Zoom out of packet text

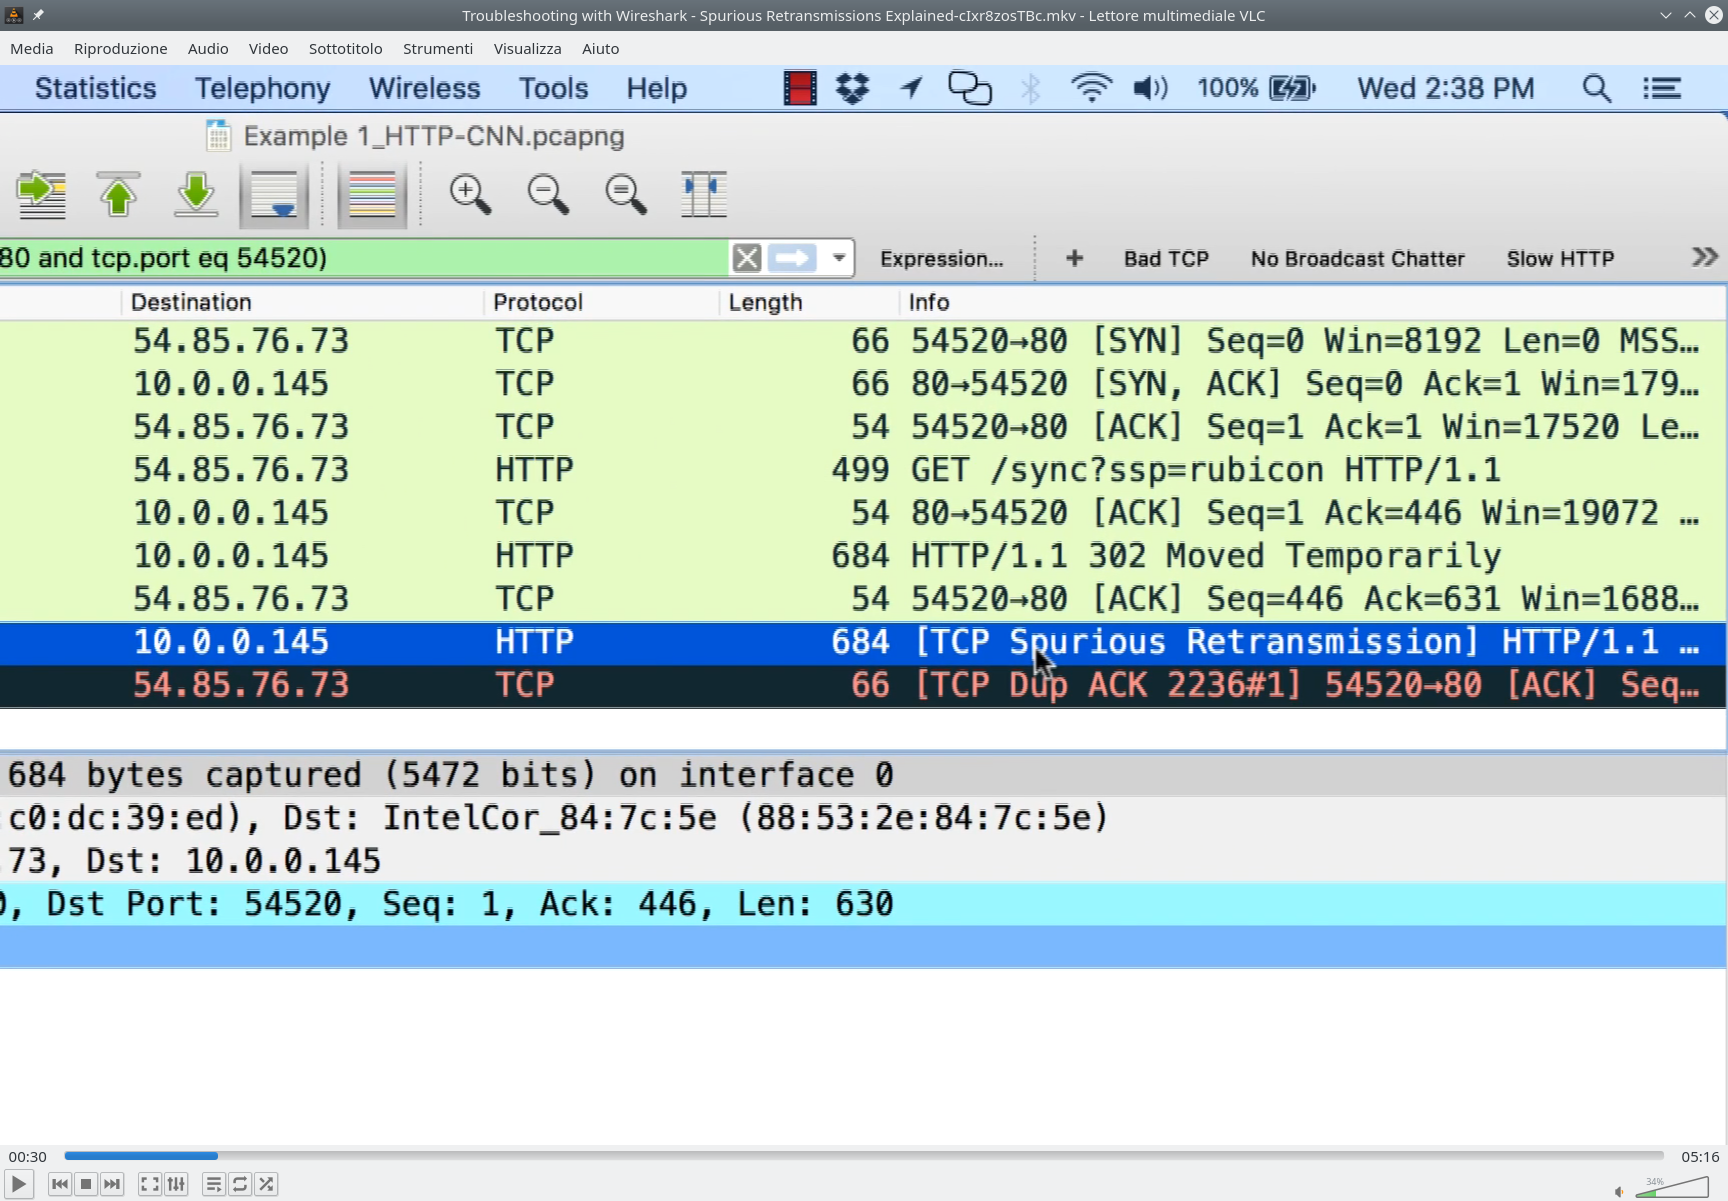tap(548, 194)
